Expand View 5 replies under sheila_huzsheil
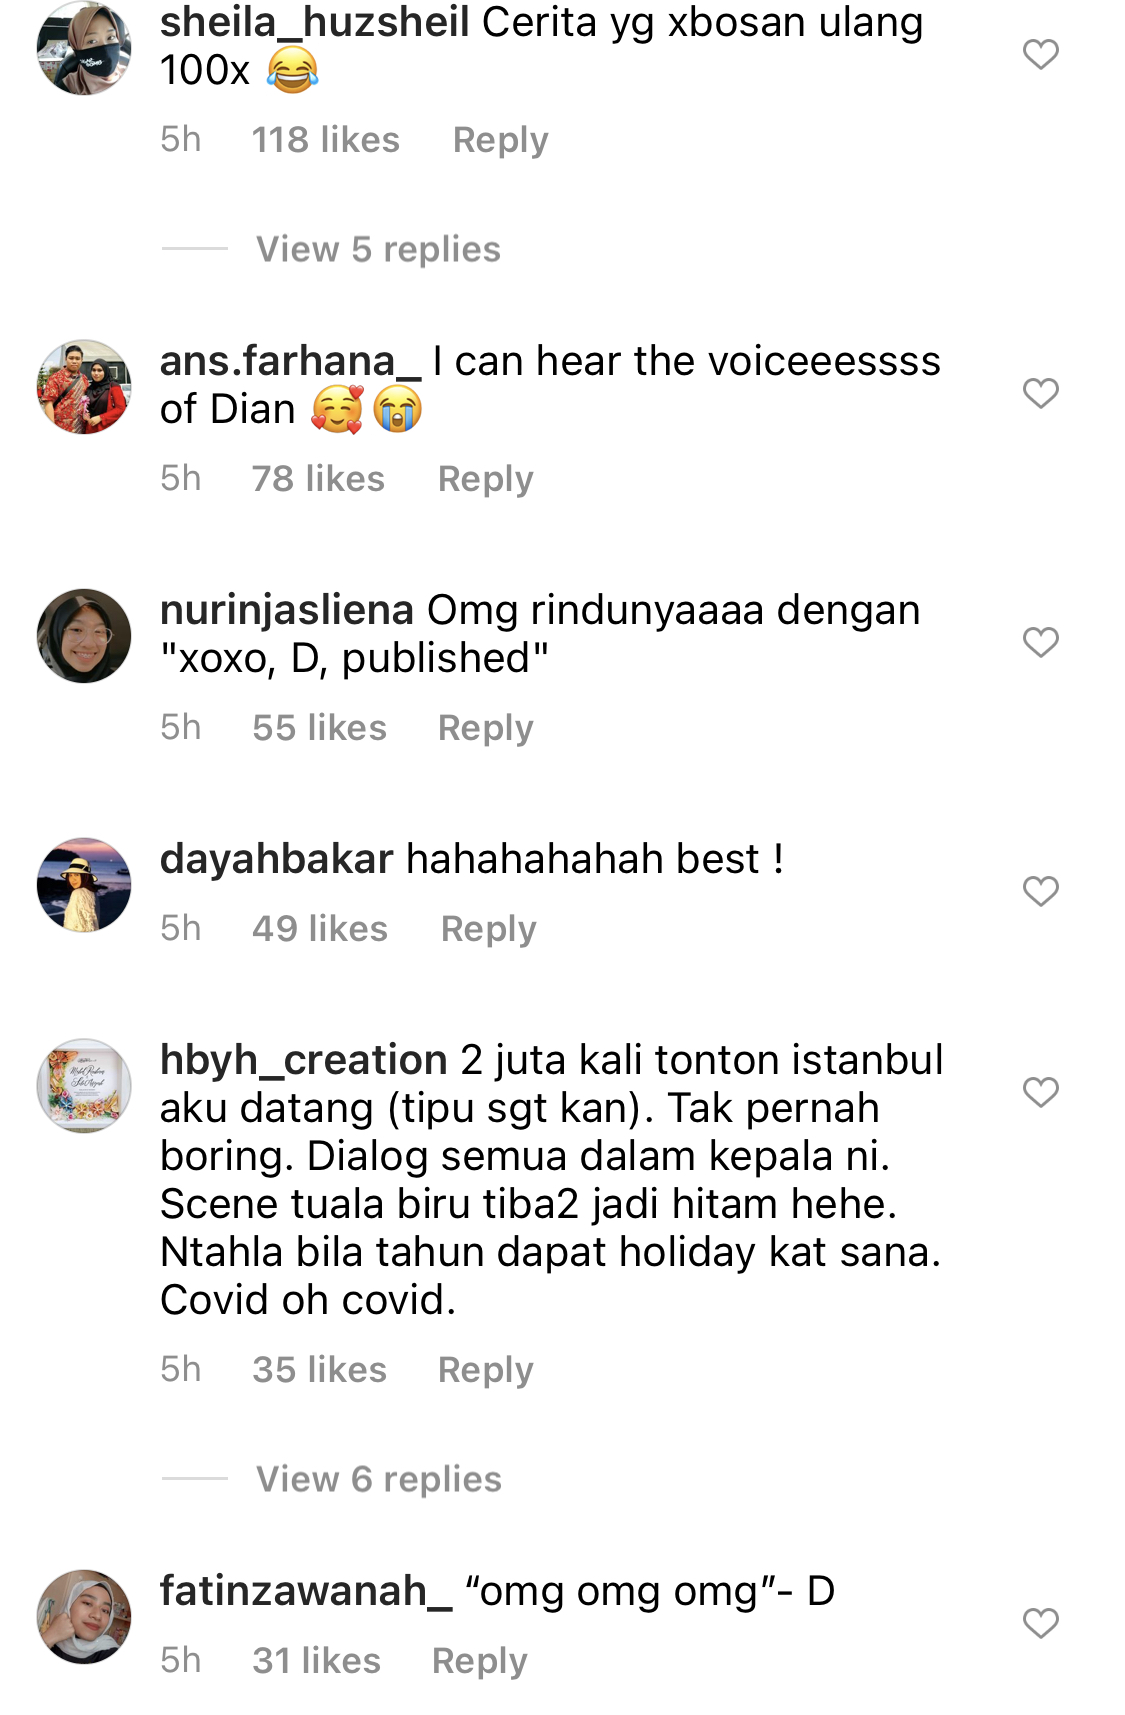 (x=378, y=249)
